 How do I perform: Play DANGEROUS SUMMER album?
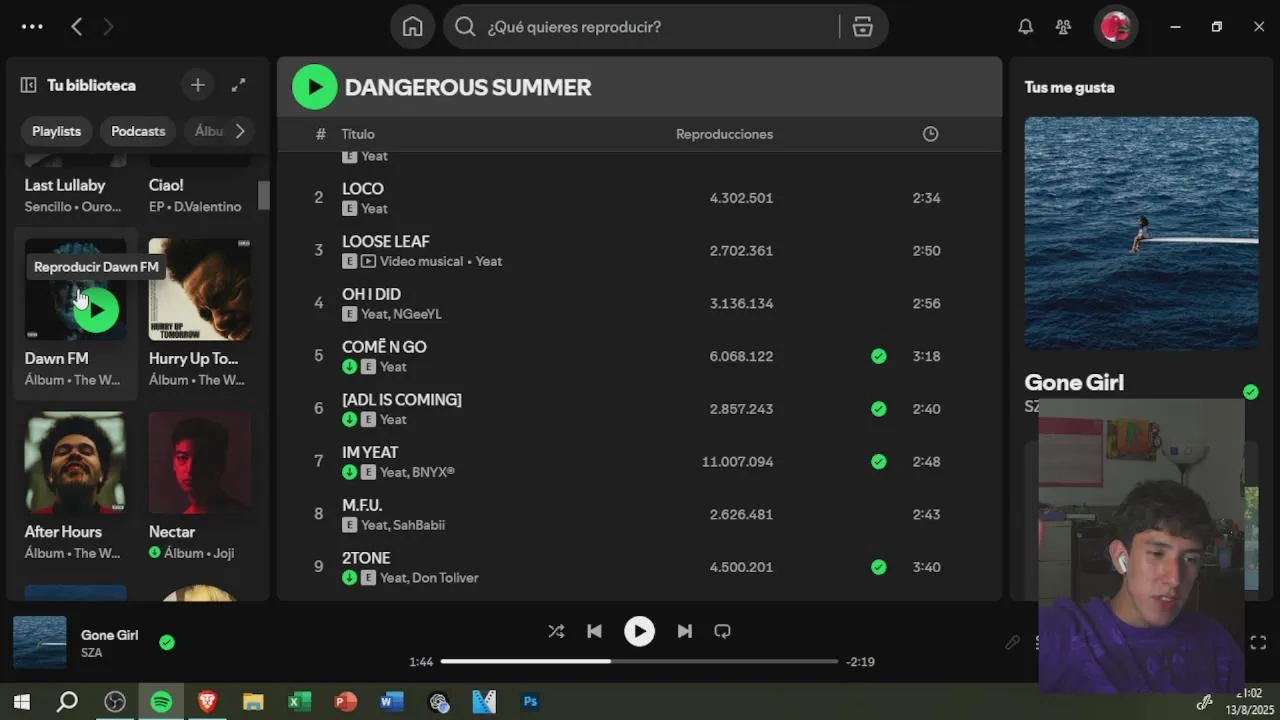315,87
